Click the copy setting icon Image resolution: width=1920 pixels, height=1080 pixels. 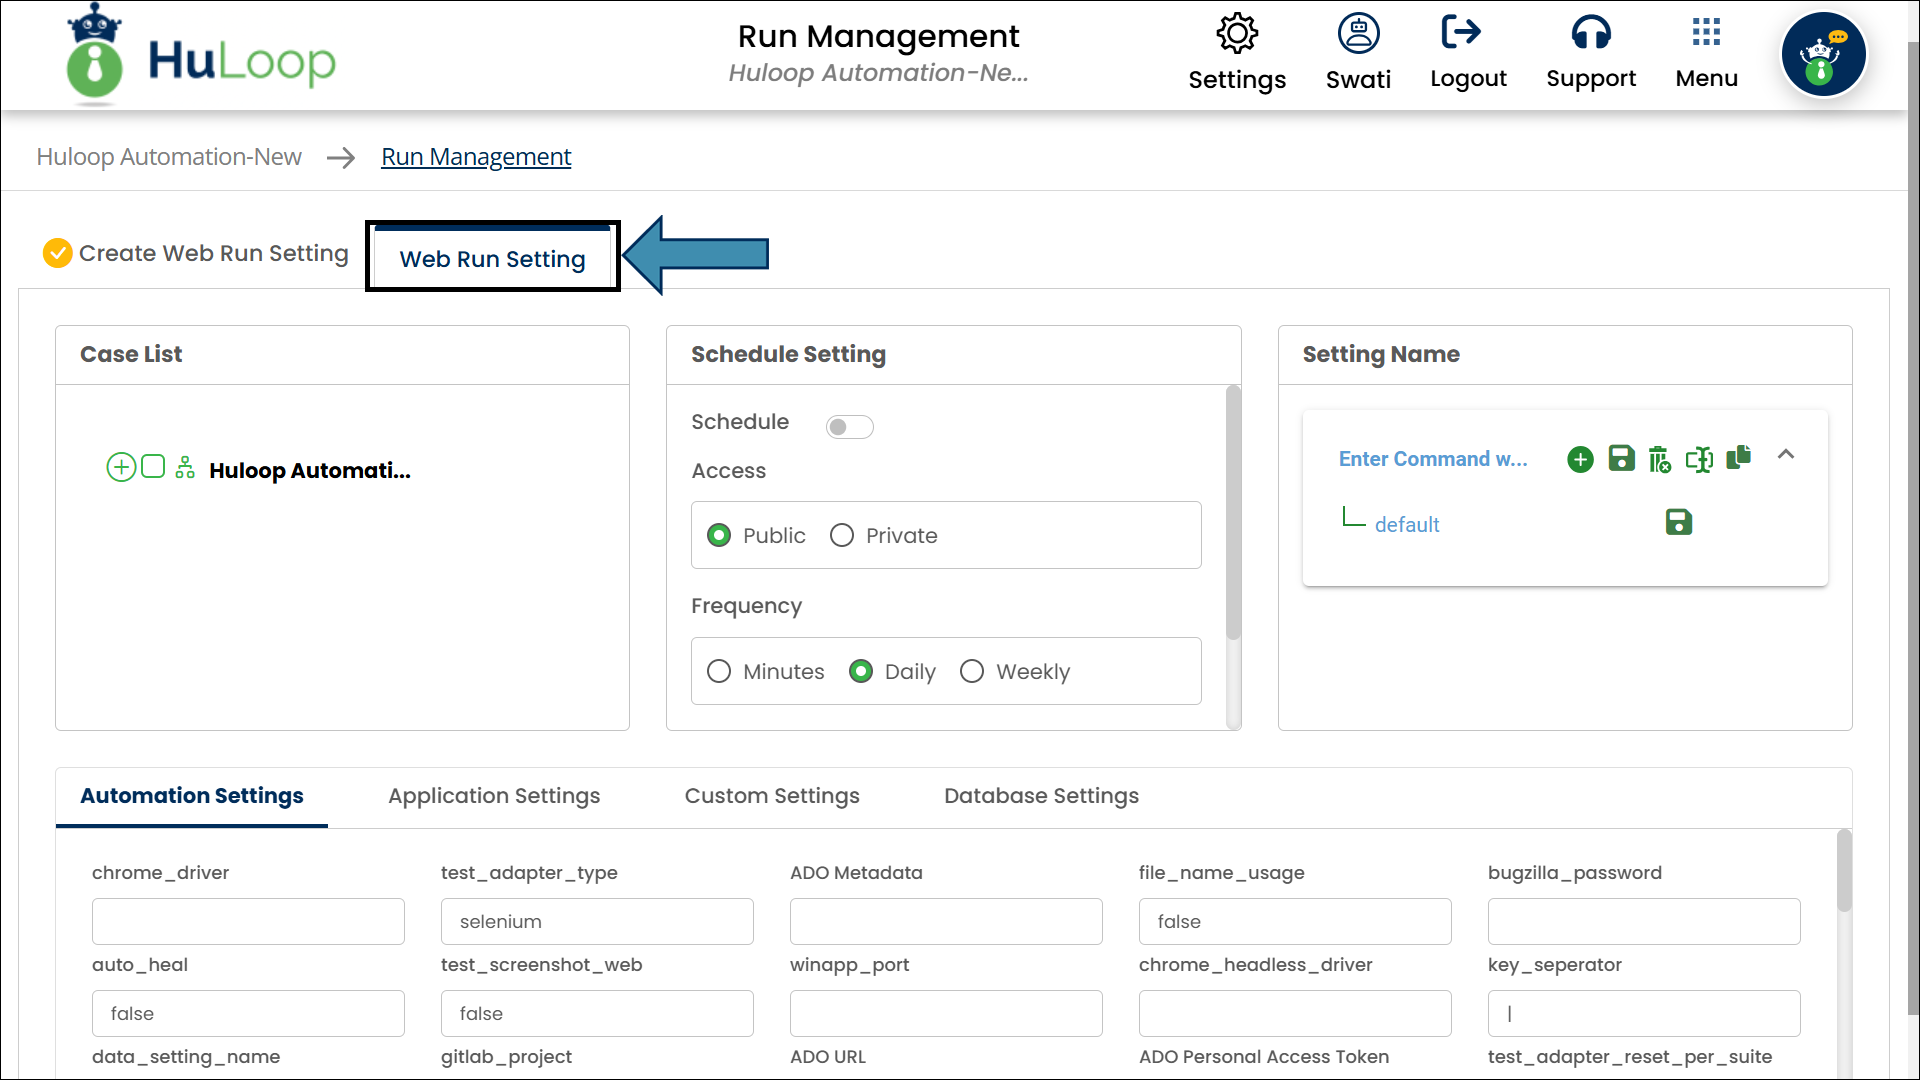[x=1739, y=457]
